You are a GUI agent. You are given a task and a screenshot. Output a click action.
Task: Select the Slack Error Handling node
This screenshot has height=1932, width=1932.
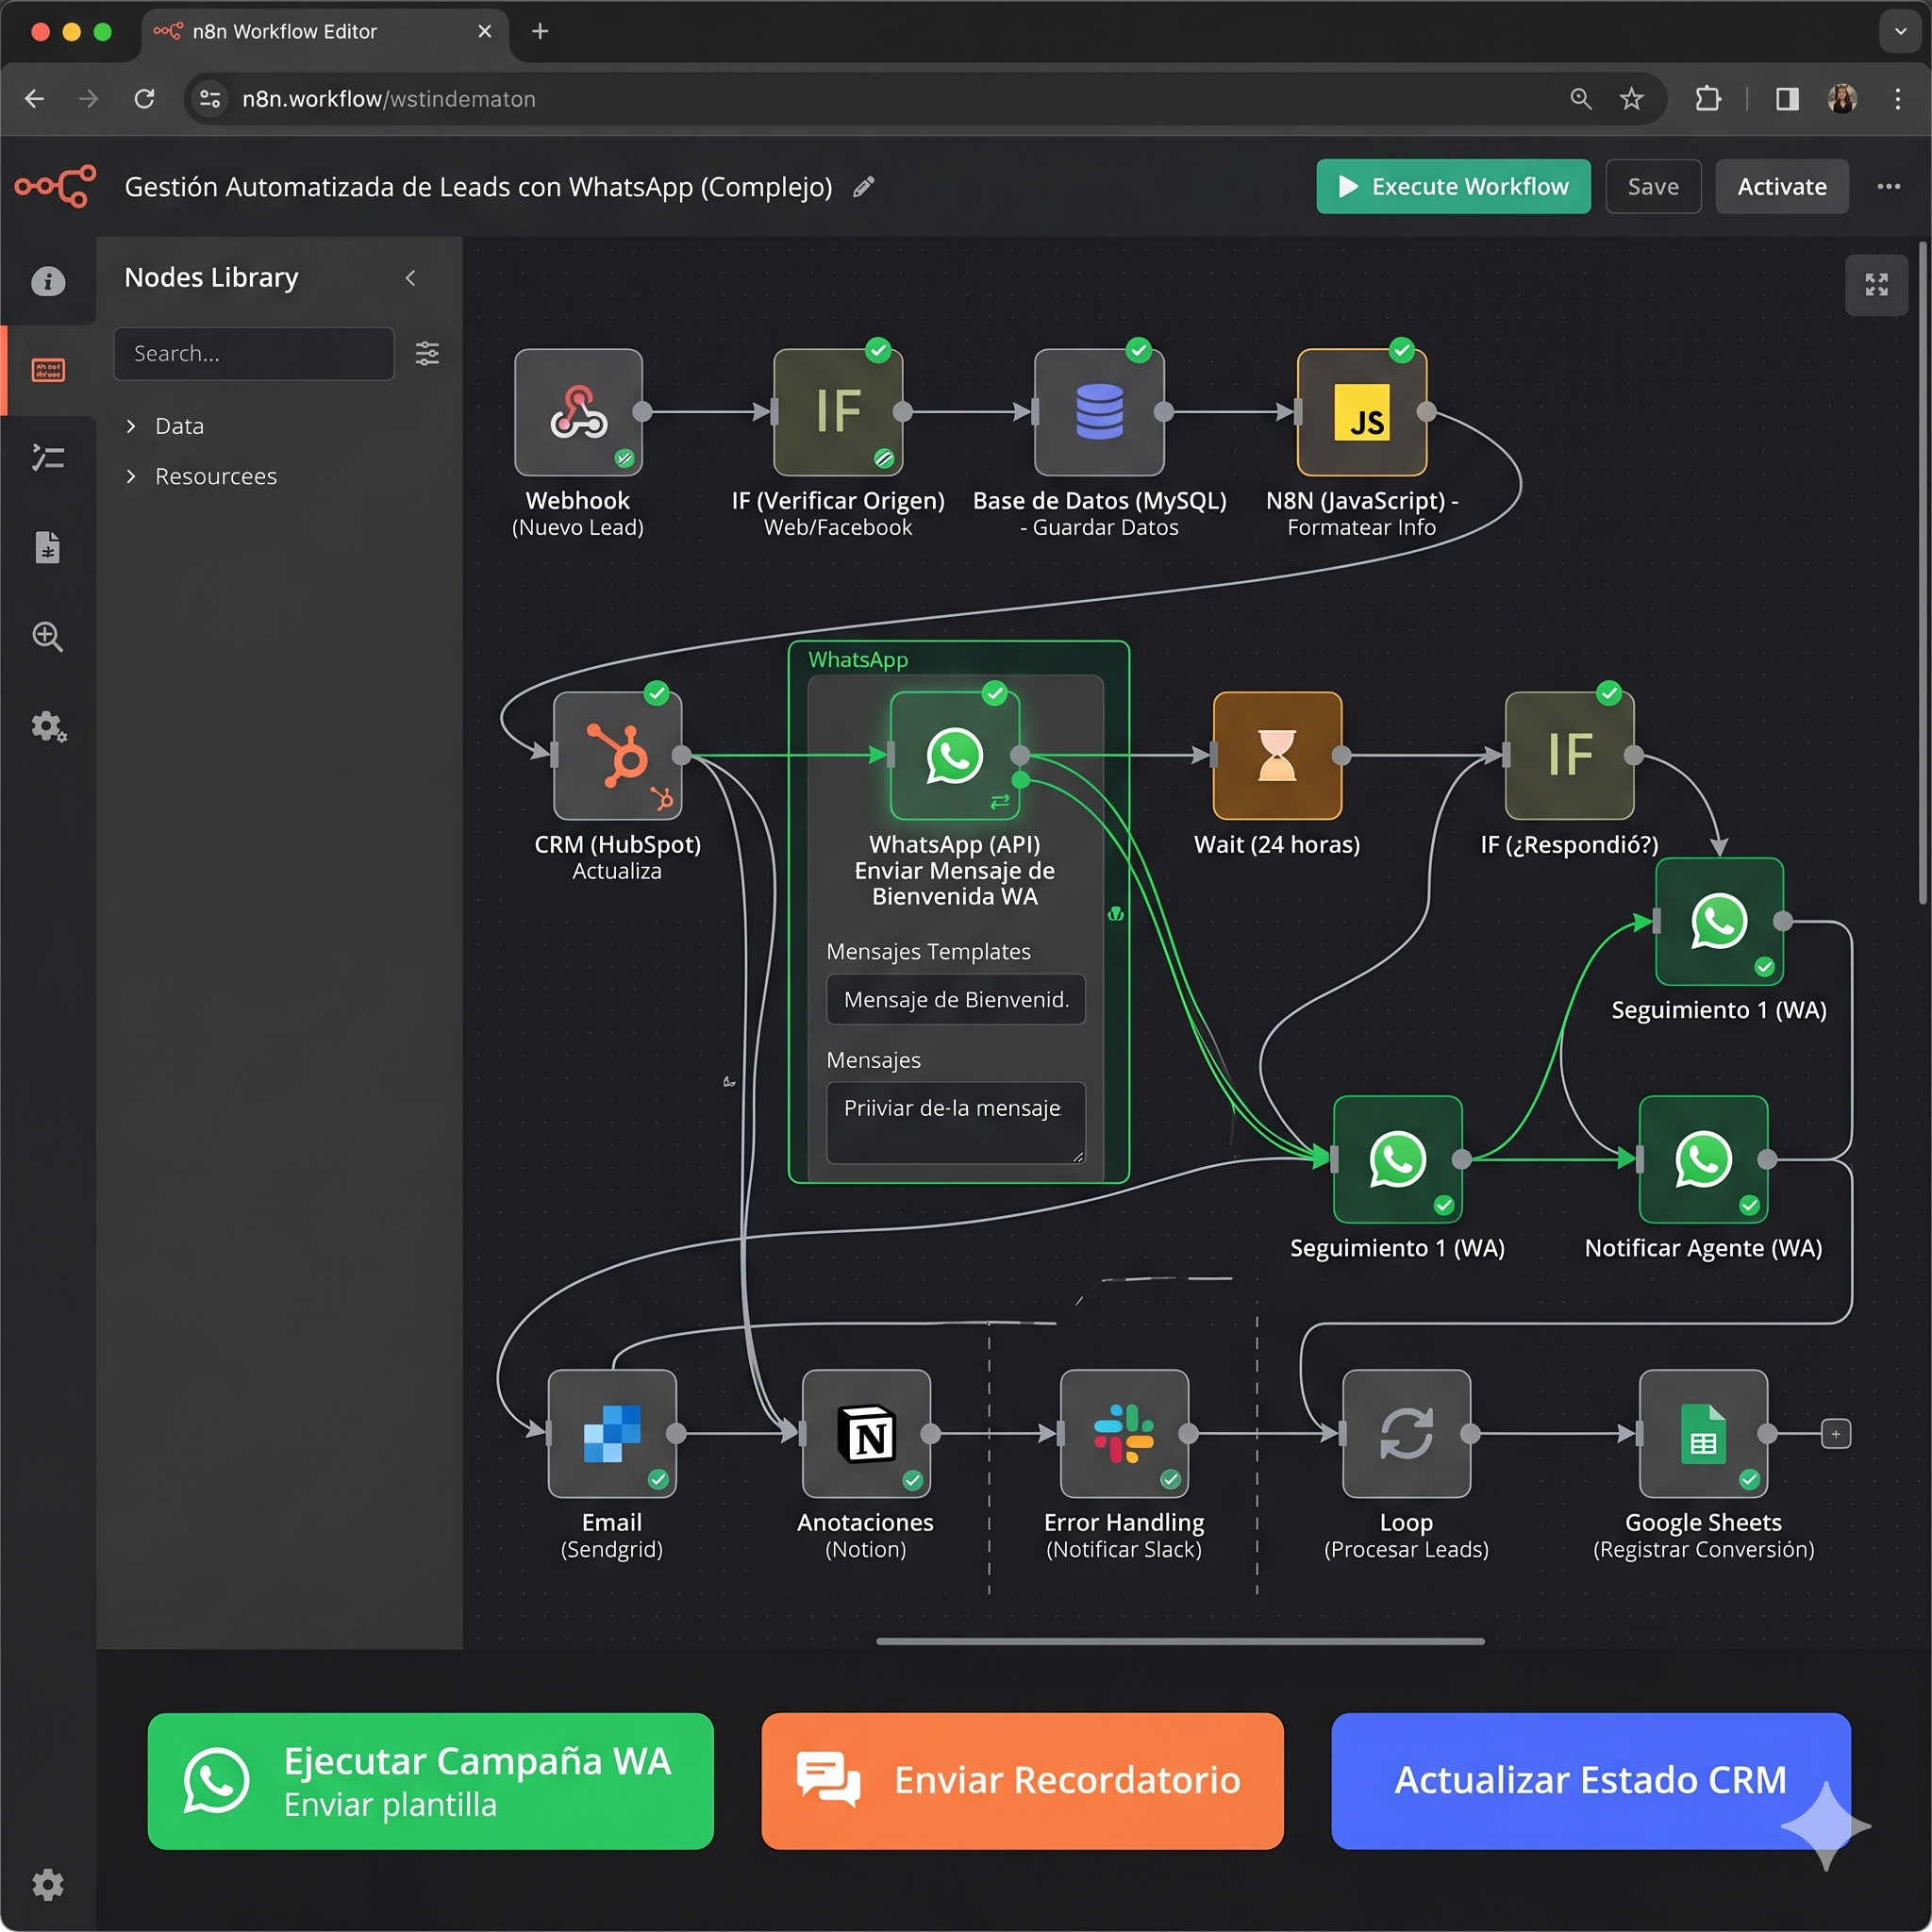(x=1124, y=1433)
